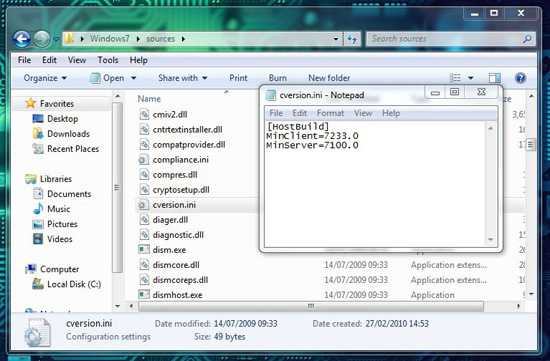Screen dimensions: 550x361
Task: Expand the Organize dropdown
Action: point(45,78)
